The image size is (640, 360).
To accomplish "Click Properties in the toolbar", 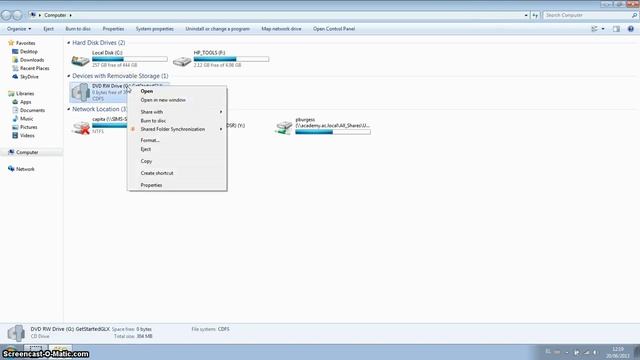I will (113, 29).
